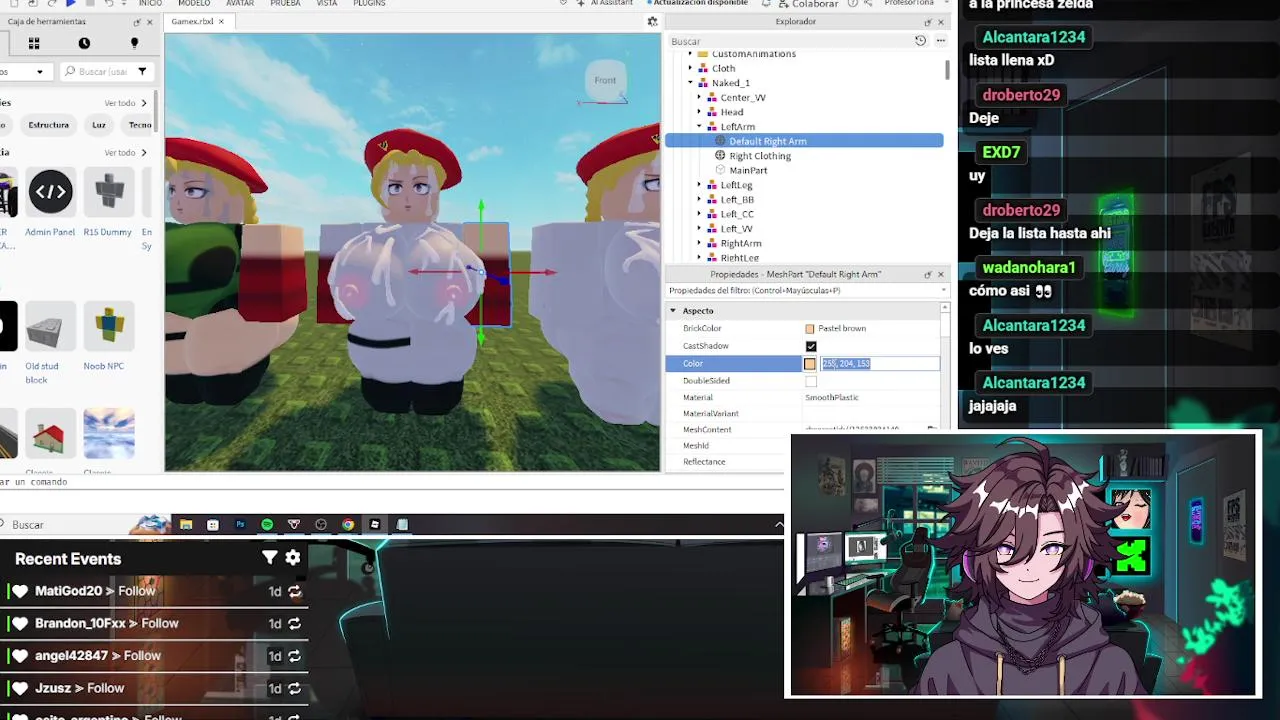
Task: Click the Material SmoothPlastic value
Action: pyautogui.click(x=832, y=398)
